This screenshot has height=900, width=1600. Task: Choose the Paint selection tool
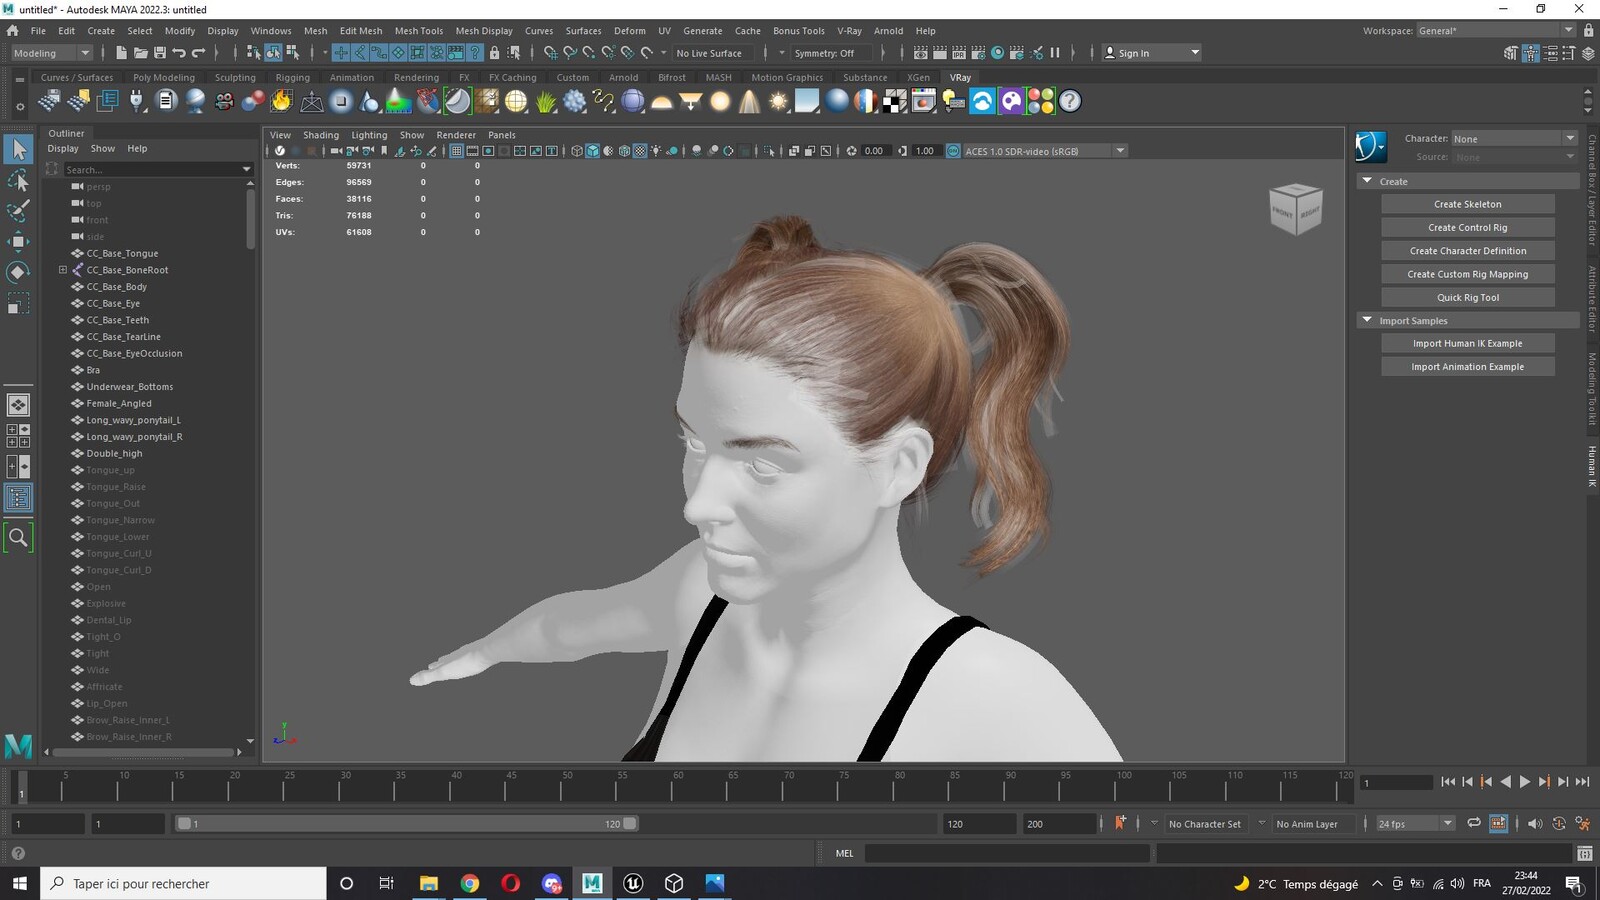pos(18,211)
